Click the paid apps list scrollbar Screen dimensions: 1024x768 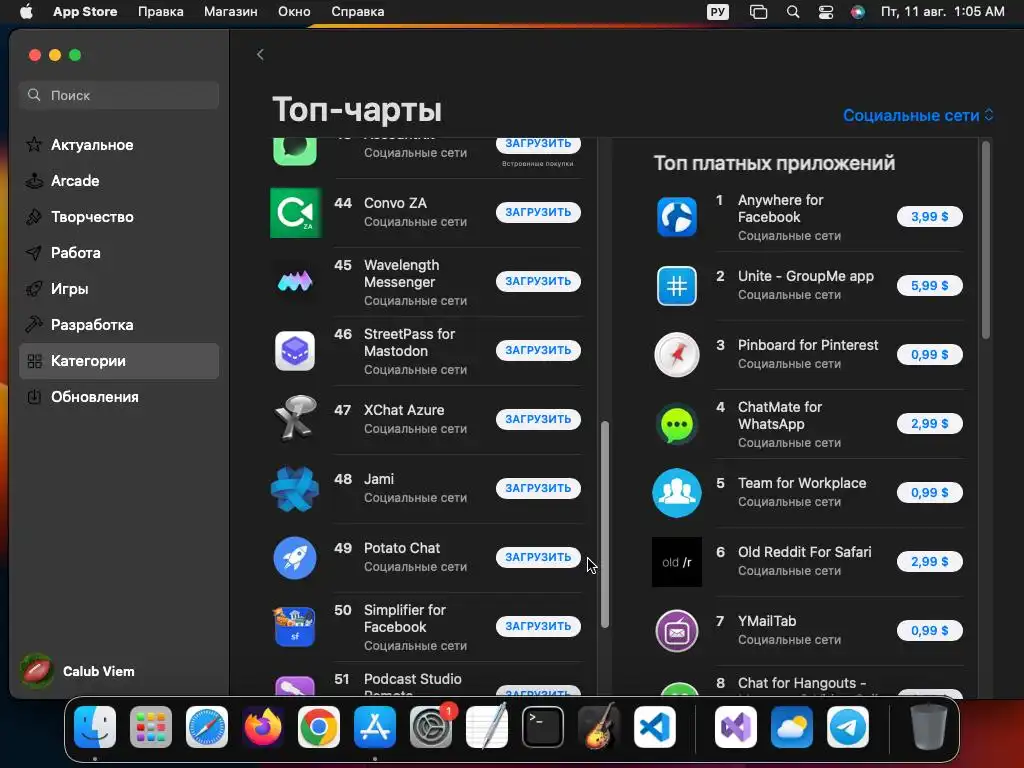[x=985, y=240]
